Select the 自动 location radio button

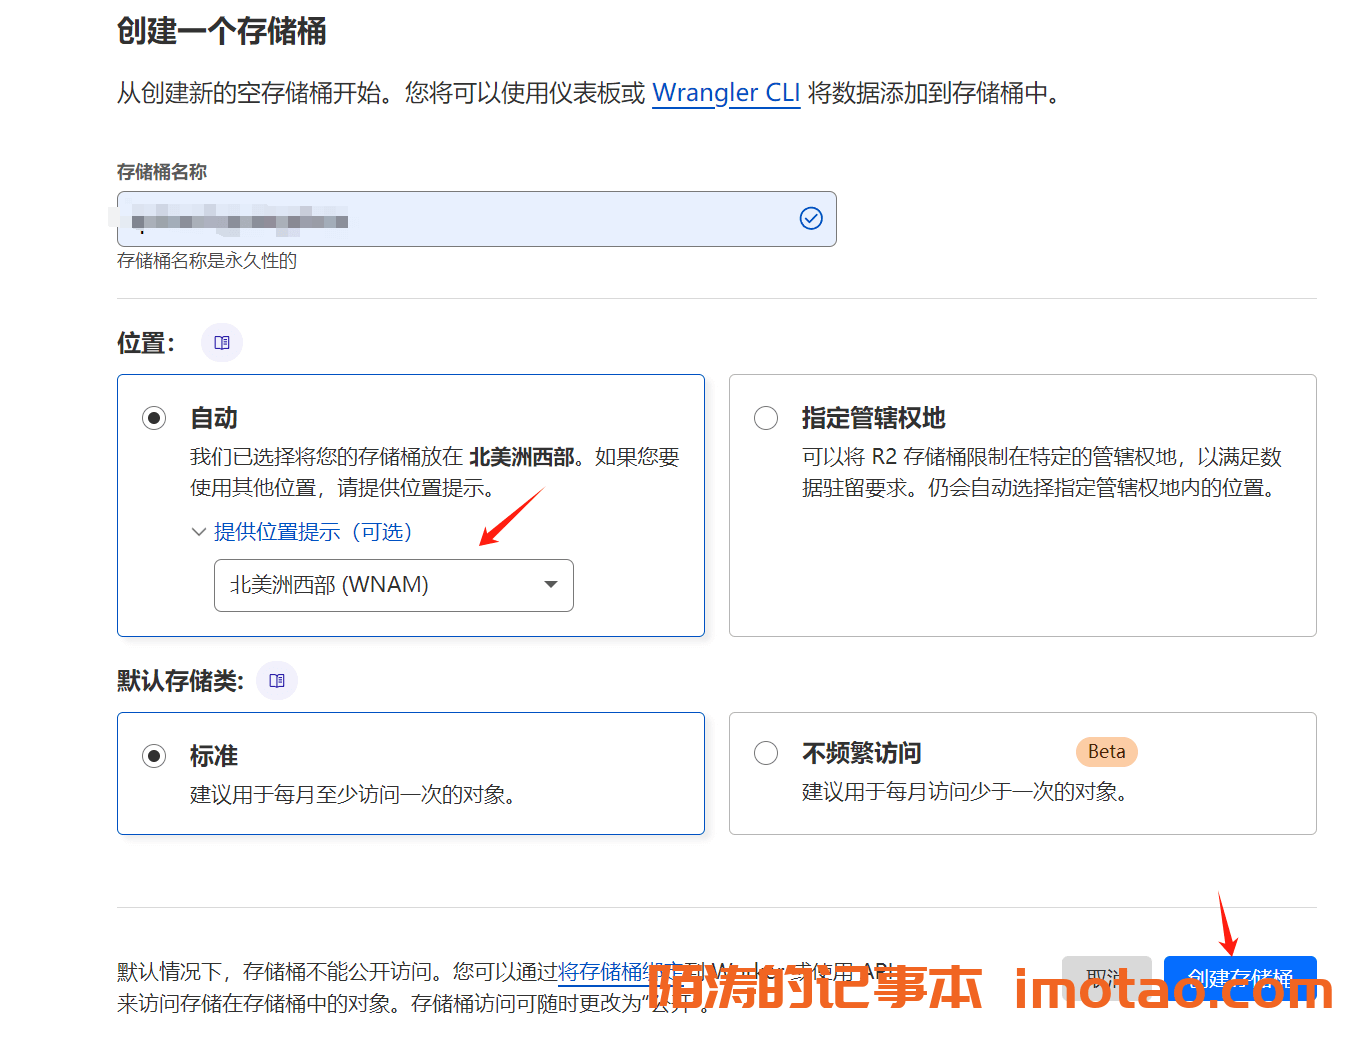point(154,418)
